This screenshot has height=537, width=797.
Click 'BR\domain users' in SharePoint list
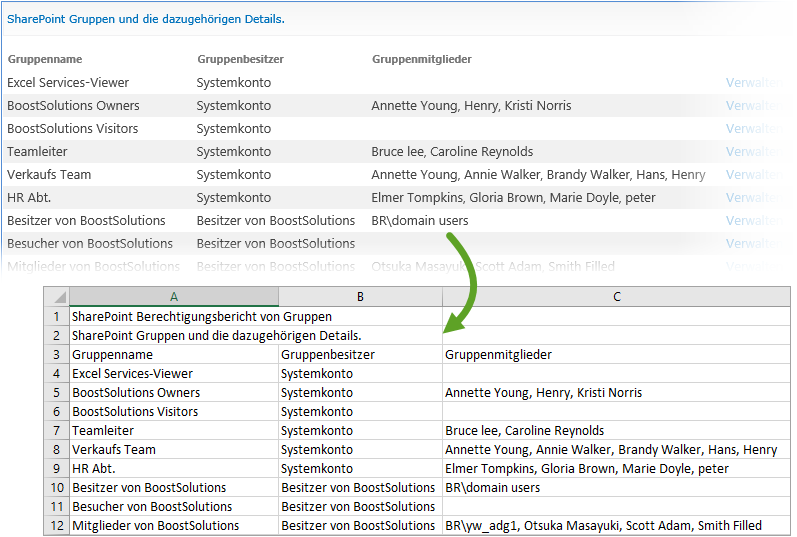click(420, 220)
